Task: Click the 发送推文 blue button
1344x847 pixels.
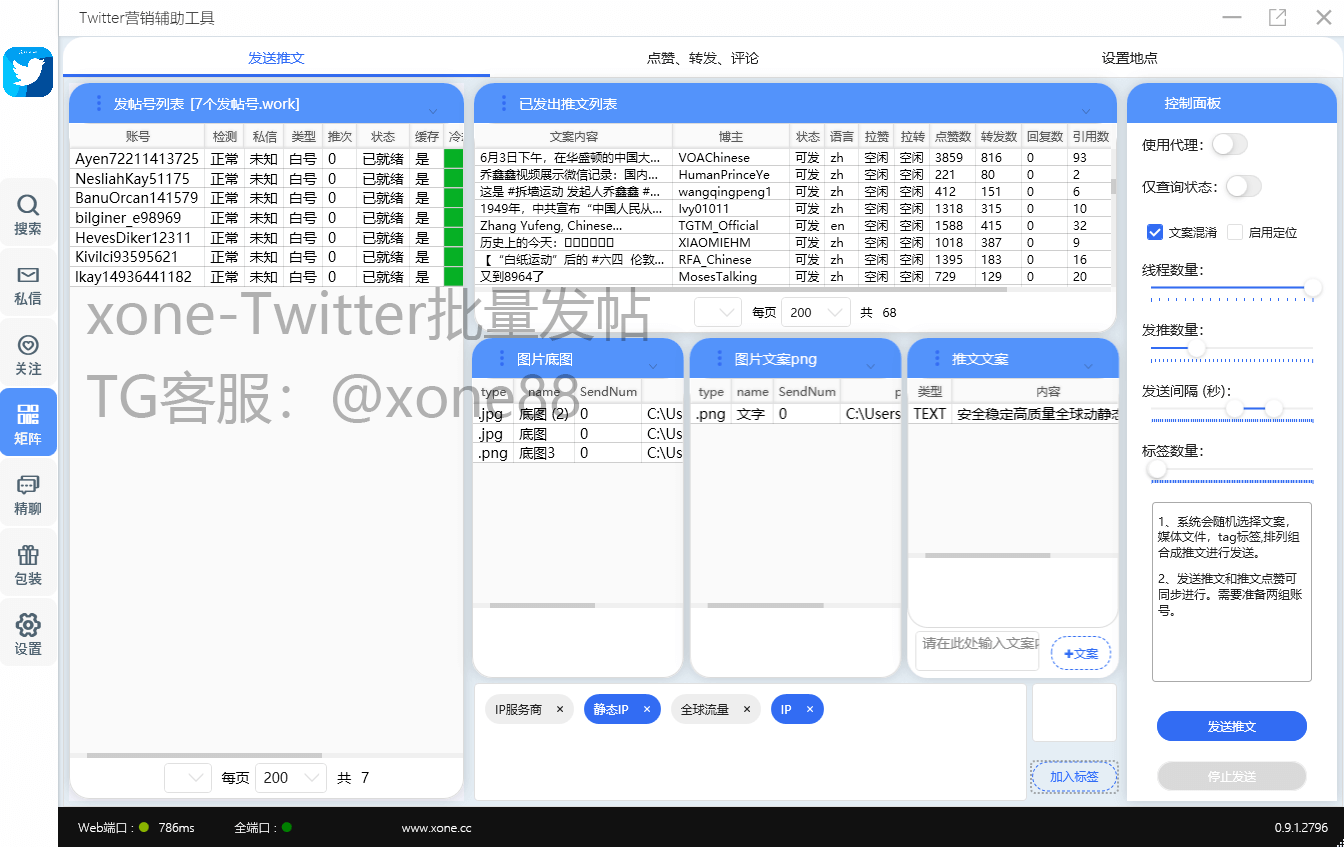Action: (x=1232, y=726)
